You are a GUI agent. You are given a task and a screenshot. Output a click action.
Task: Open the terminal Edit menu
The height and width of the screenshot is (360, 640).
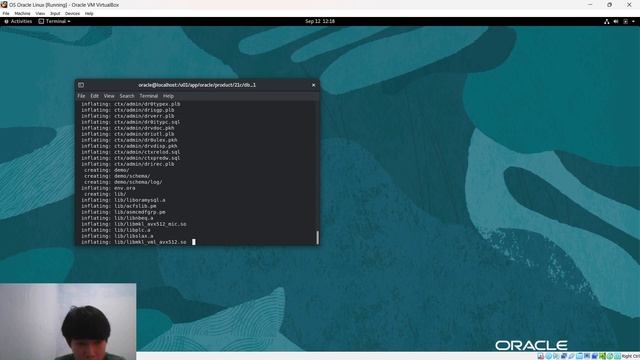pyautogui.click(x=95, y=96)
